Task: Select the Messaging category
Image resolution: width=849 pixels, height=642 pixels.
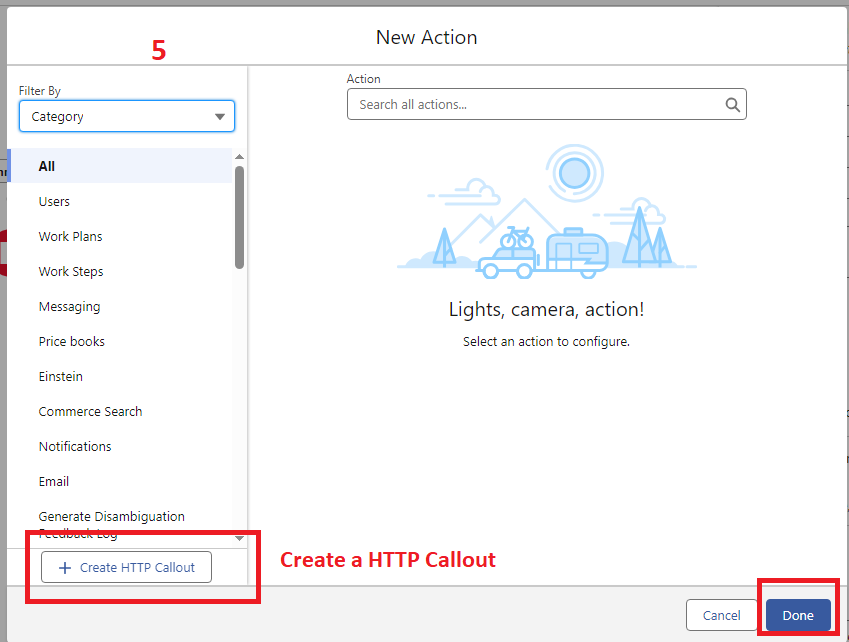Action: (69, 306)
